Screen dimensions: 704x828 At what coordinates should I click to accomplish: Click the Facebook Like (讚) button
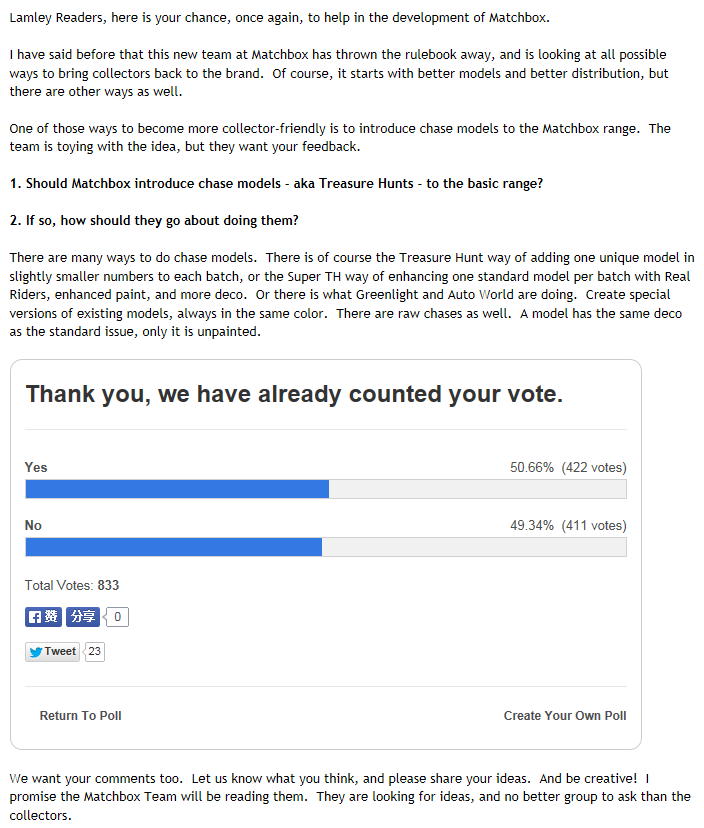click(x=43, y=617)
